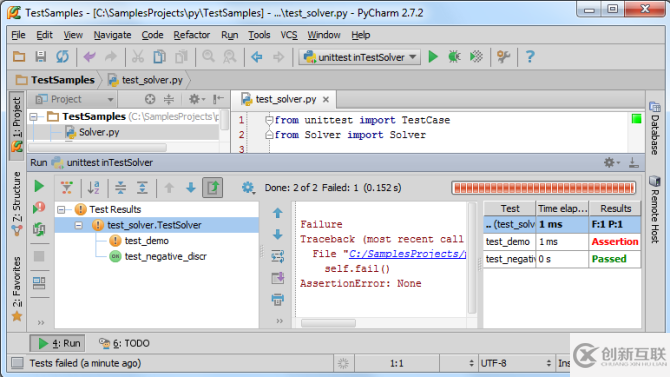
Task: Select test_demo in the test tree
Action: click(x=147, y=241)
